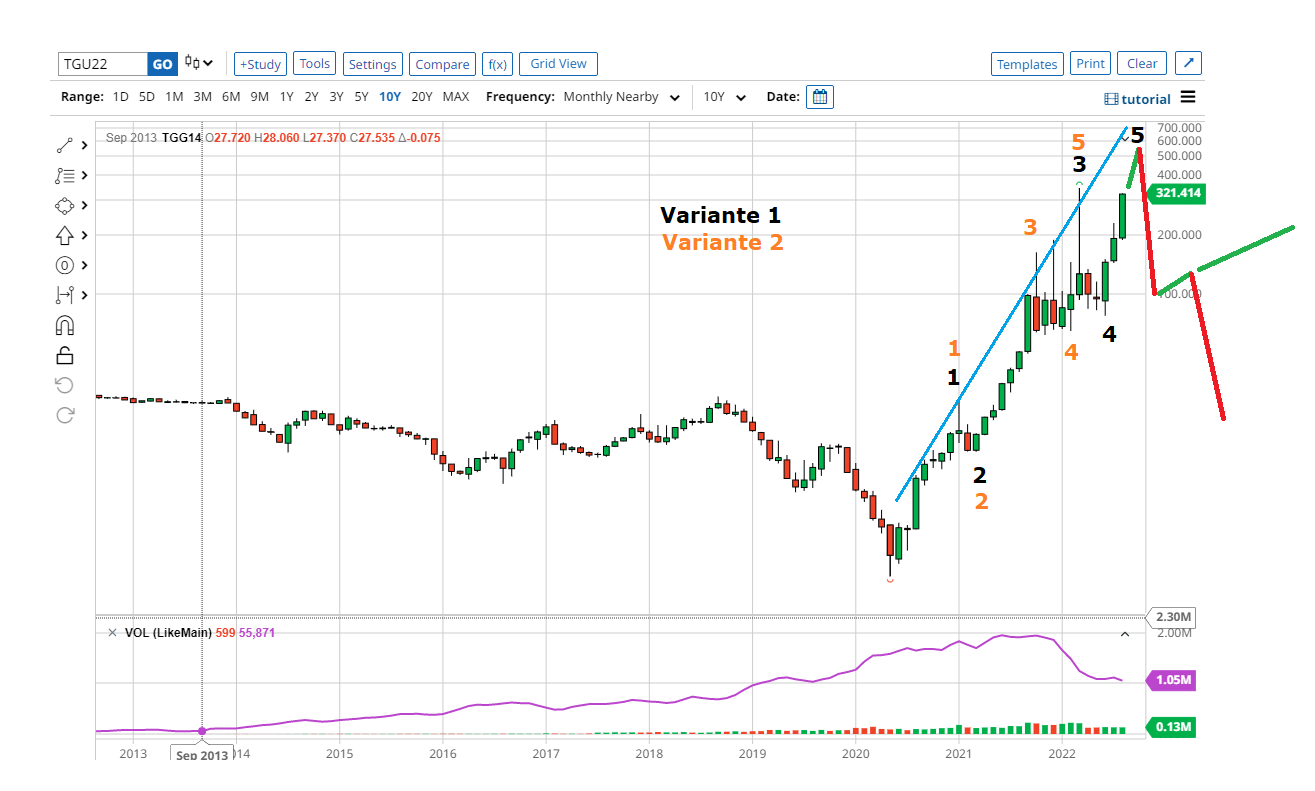This screenshot has height=791, width=1315.
Task: Open the tutorial video link
Action: click(1138, 99)
